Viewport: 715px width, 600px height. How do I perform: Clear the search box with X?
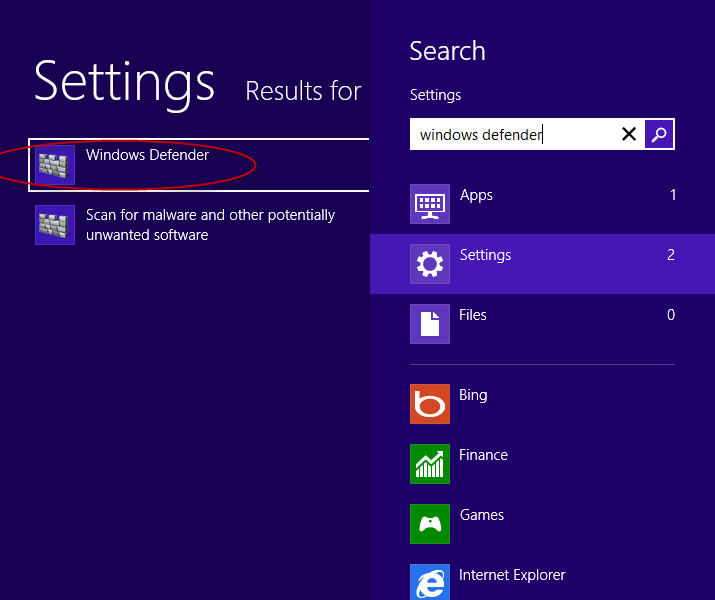(629, 134)
